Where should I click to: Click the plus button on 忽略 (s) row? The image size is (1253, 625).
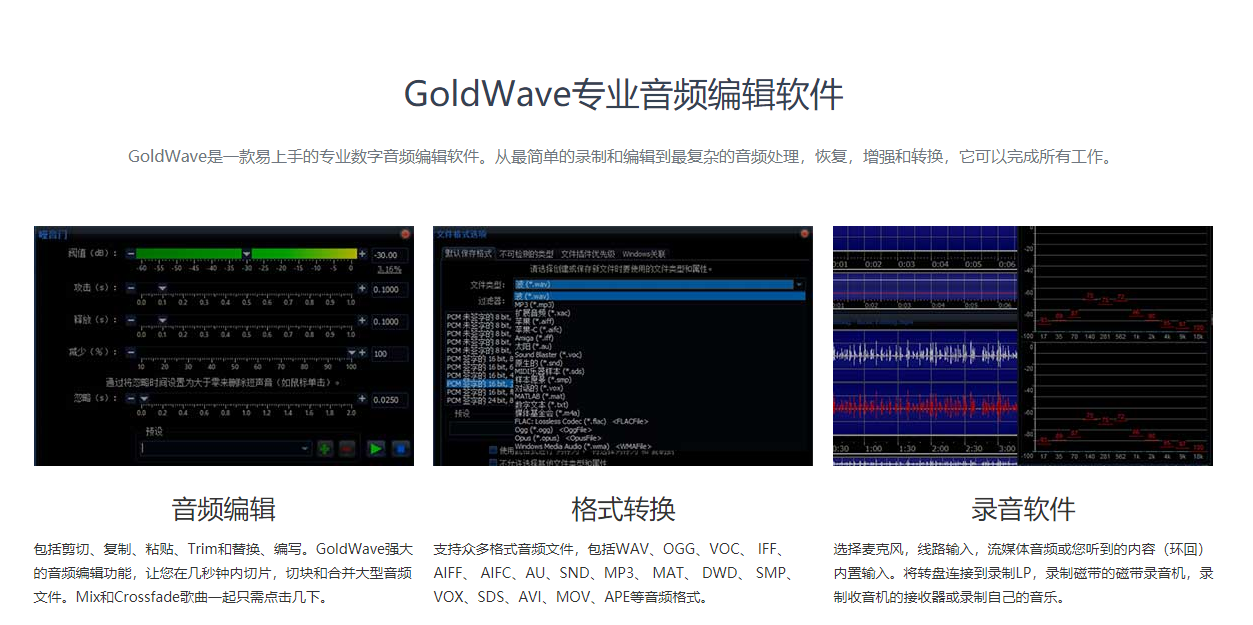pyautogui.click(x=362, y=398)
